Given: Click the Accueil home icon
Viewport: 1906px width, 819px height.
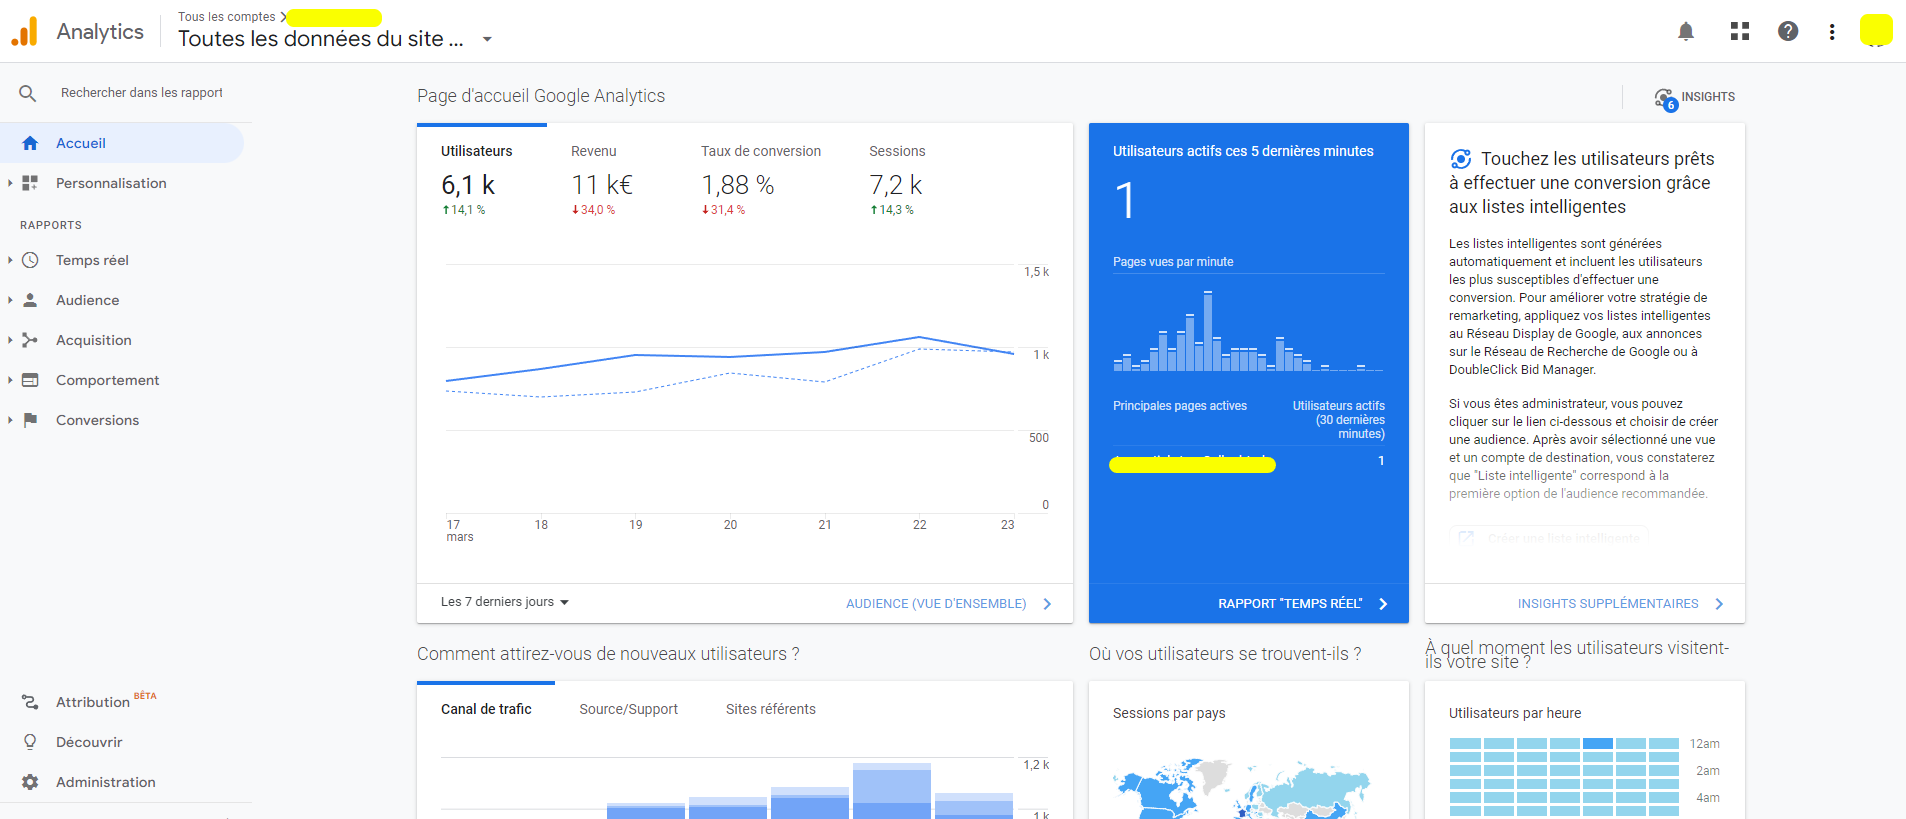Looking at the screenshot, I should pos(30,143).
